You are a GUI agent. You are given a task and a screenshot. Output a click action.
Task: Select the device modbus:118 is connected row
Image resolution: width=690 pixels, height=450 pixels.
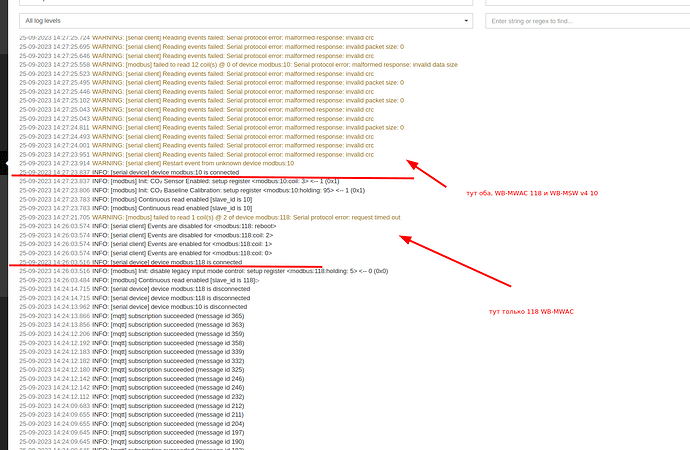tap(131, 262)
